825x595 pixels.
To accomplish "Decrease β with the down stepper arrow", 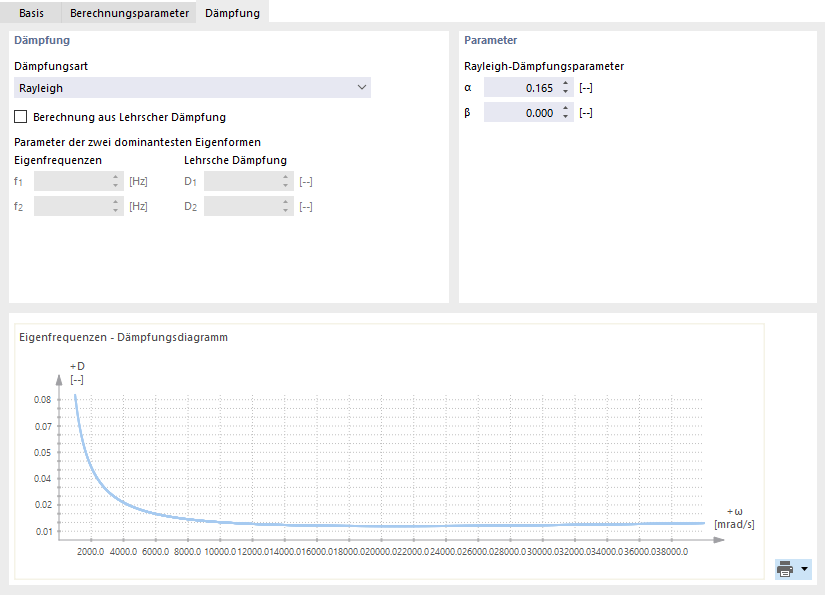I will 565,117.
